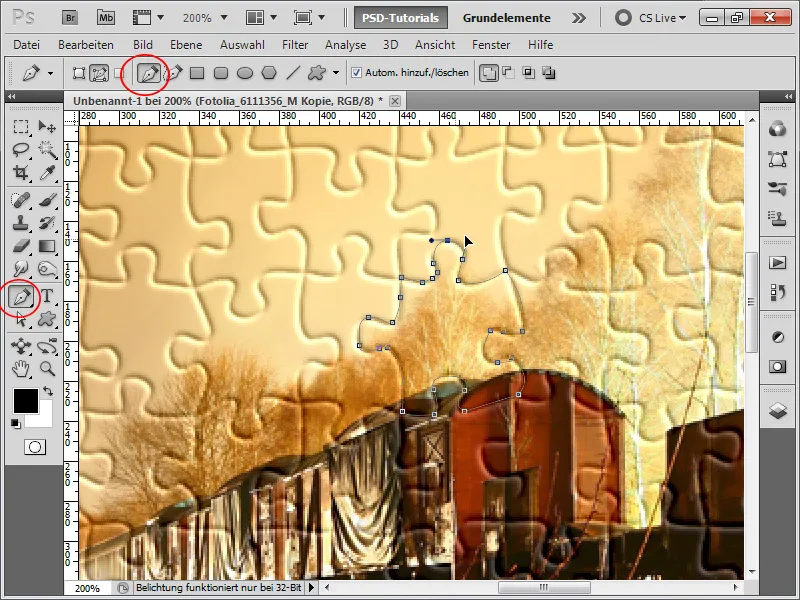Select the Horizontal Type tool

tap(47, 295)
